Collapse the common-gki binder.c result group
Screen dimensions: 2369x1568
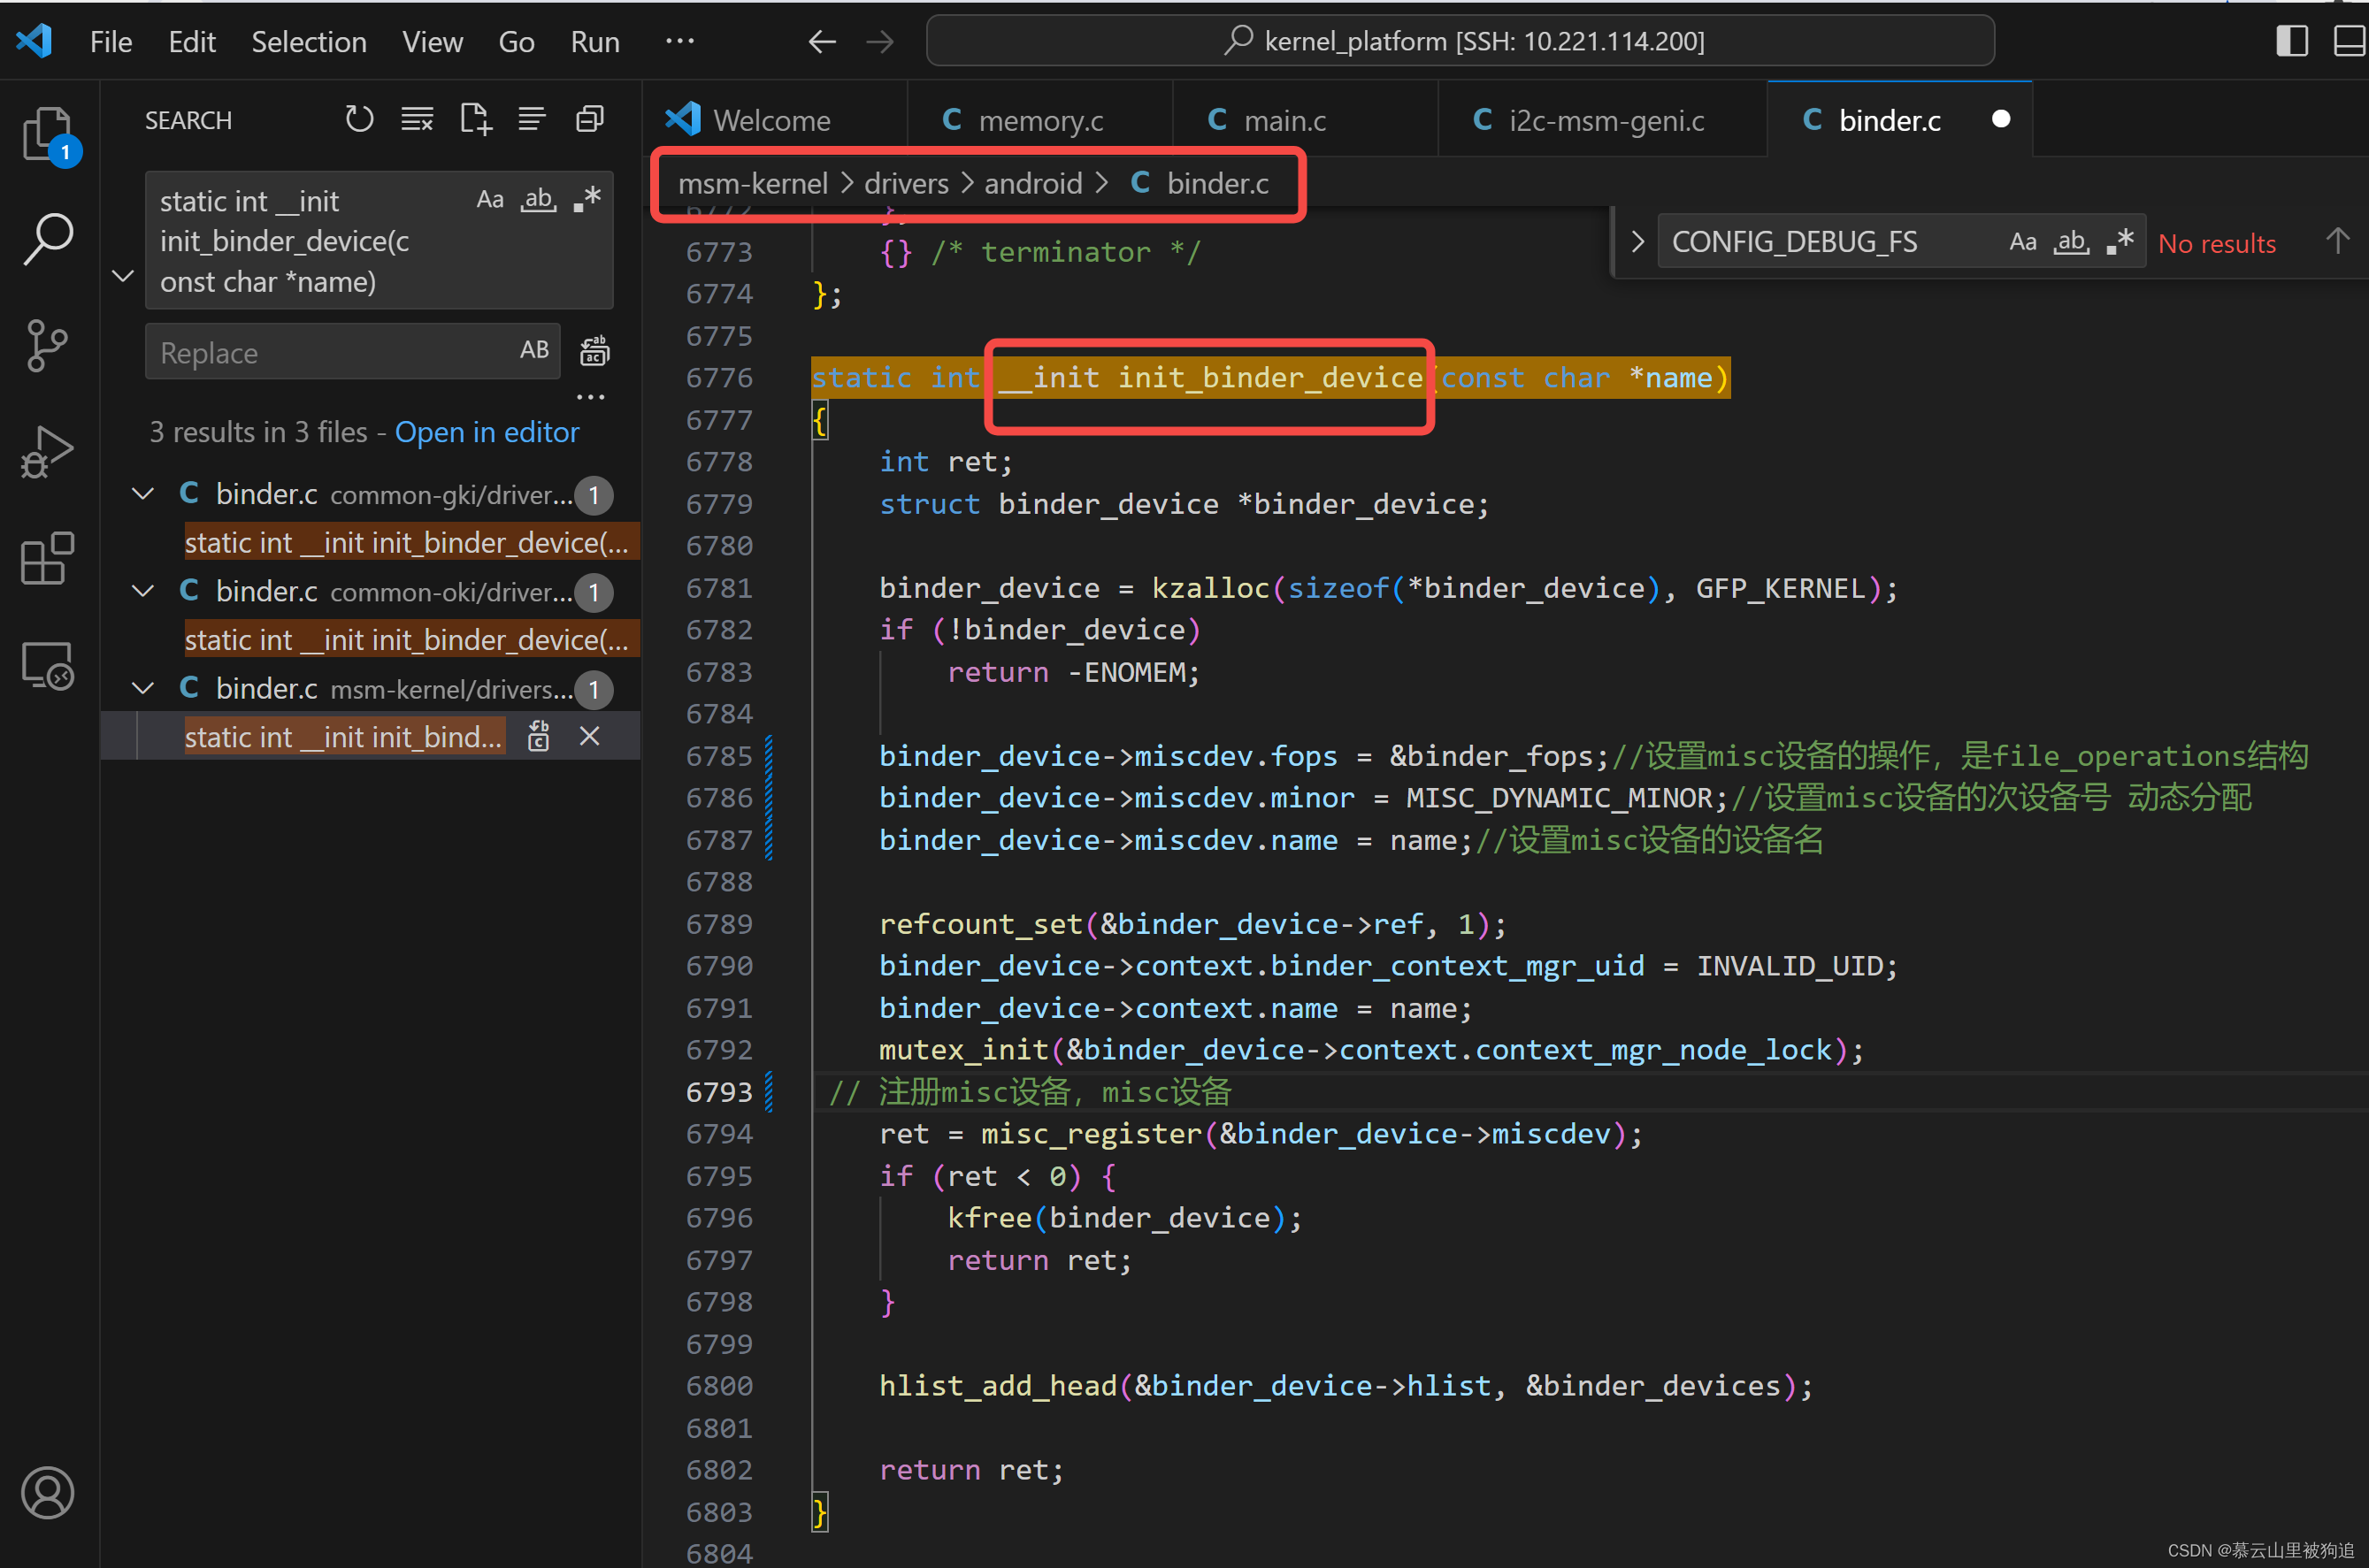[143, 494]
